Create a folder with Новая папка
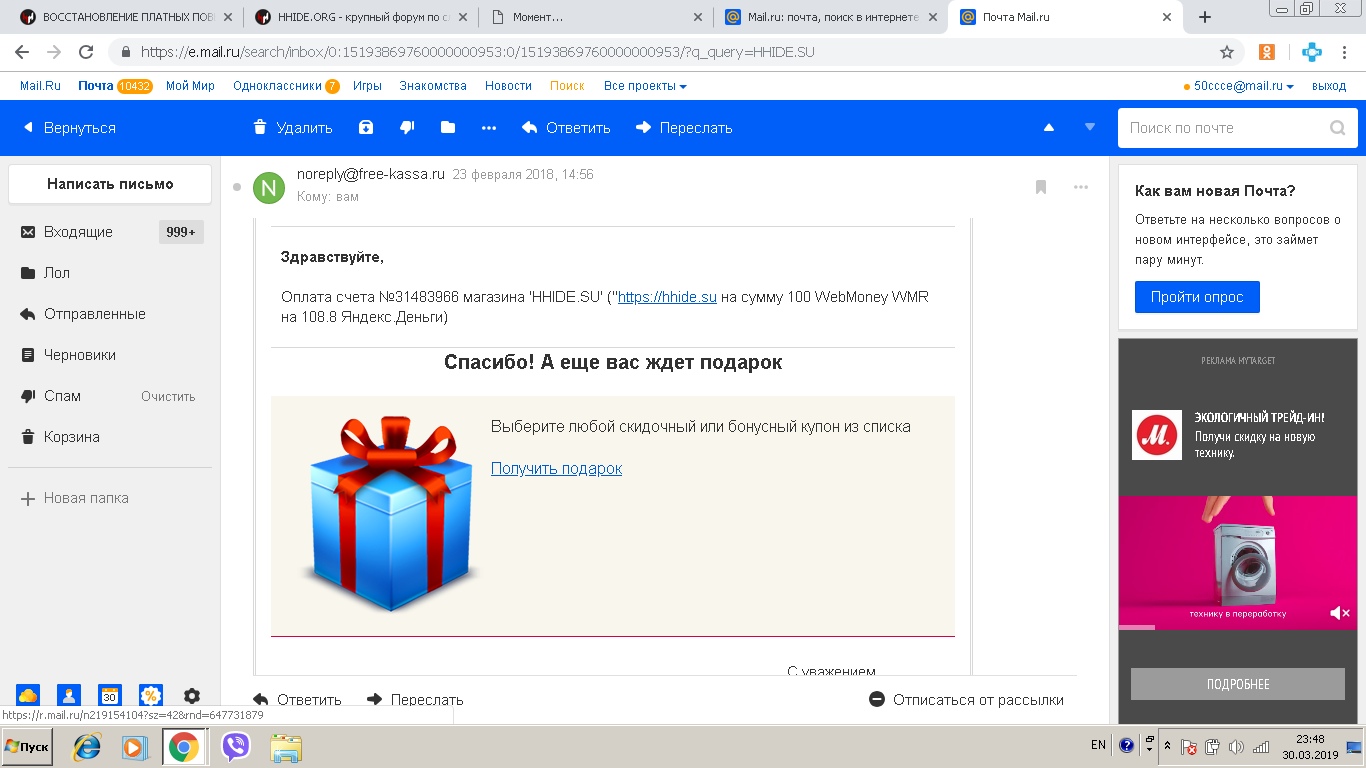The height and width of the screenshot is (768, 1366). tap(75, 498)
